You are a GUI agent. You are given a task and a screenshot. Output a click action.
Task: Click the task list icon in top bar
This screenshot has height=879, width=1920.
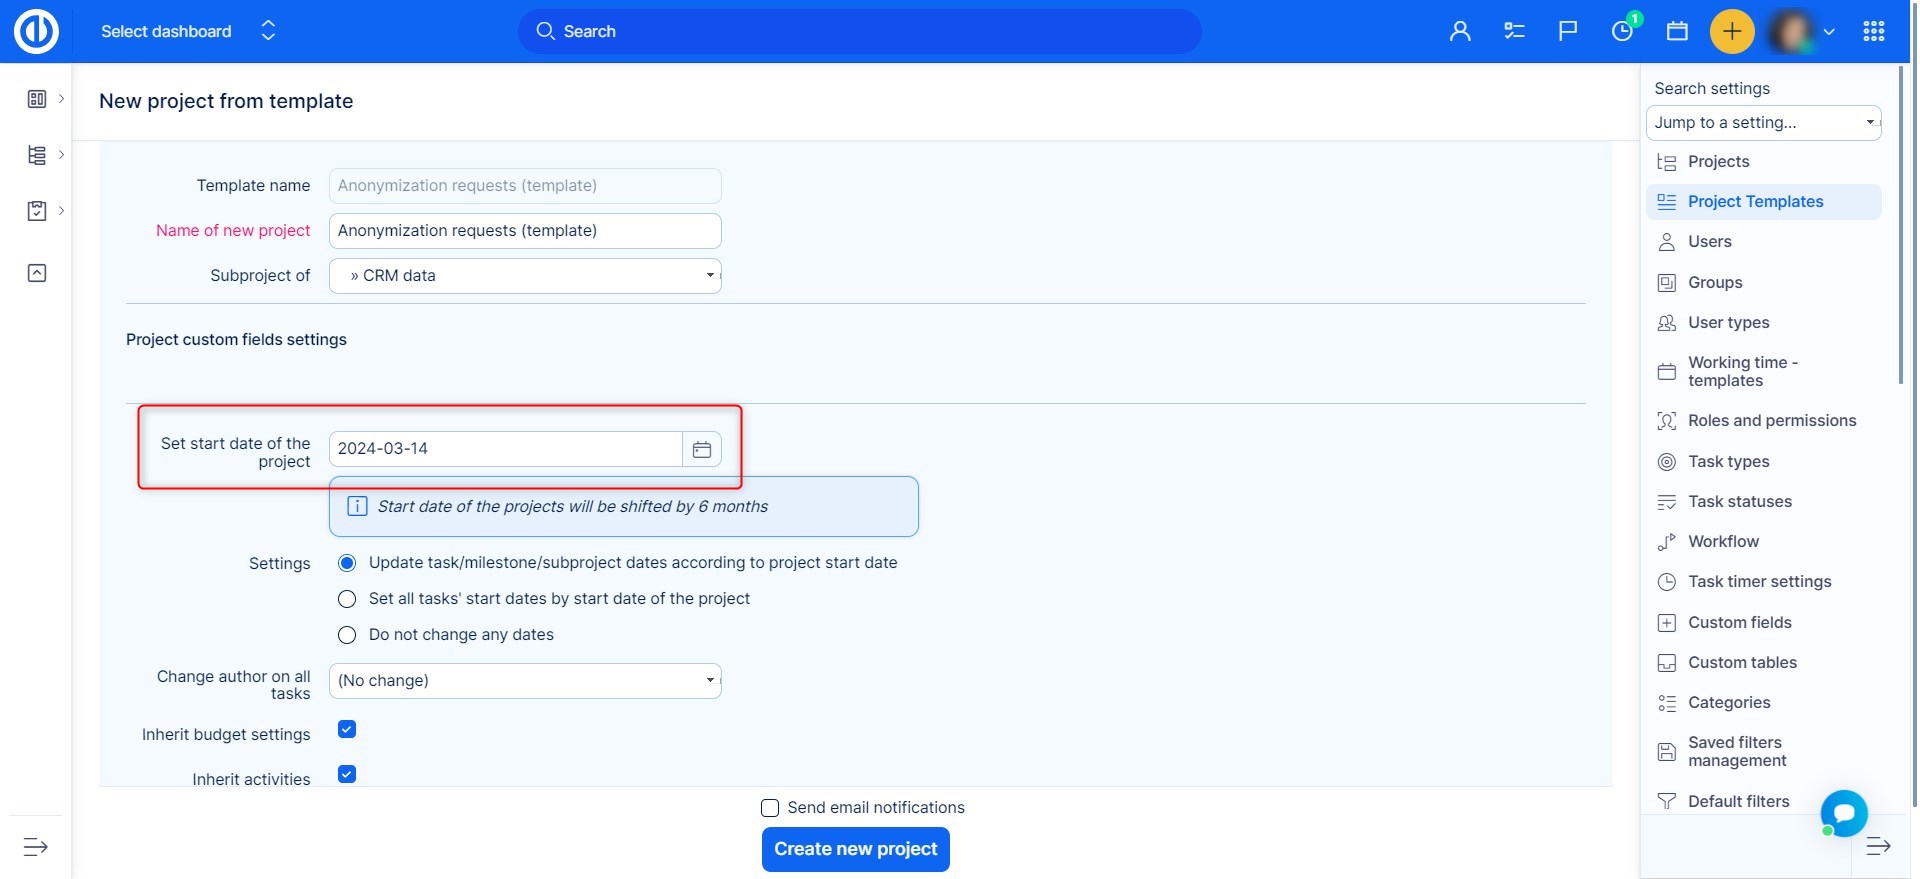tap(1514, 32)
